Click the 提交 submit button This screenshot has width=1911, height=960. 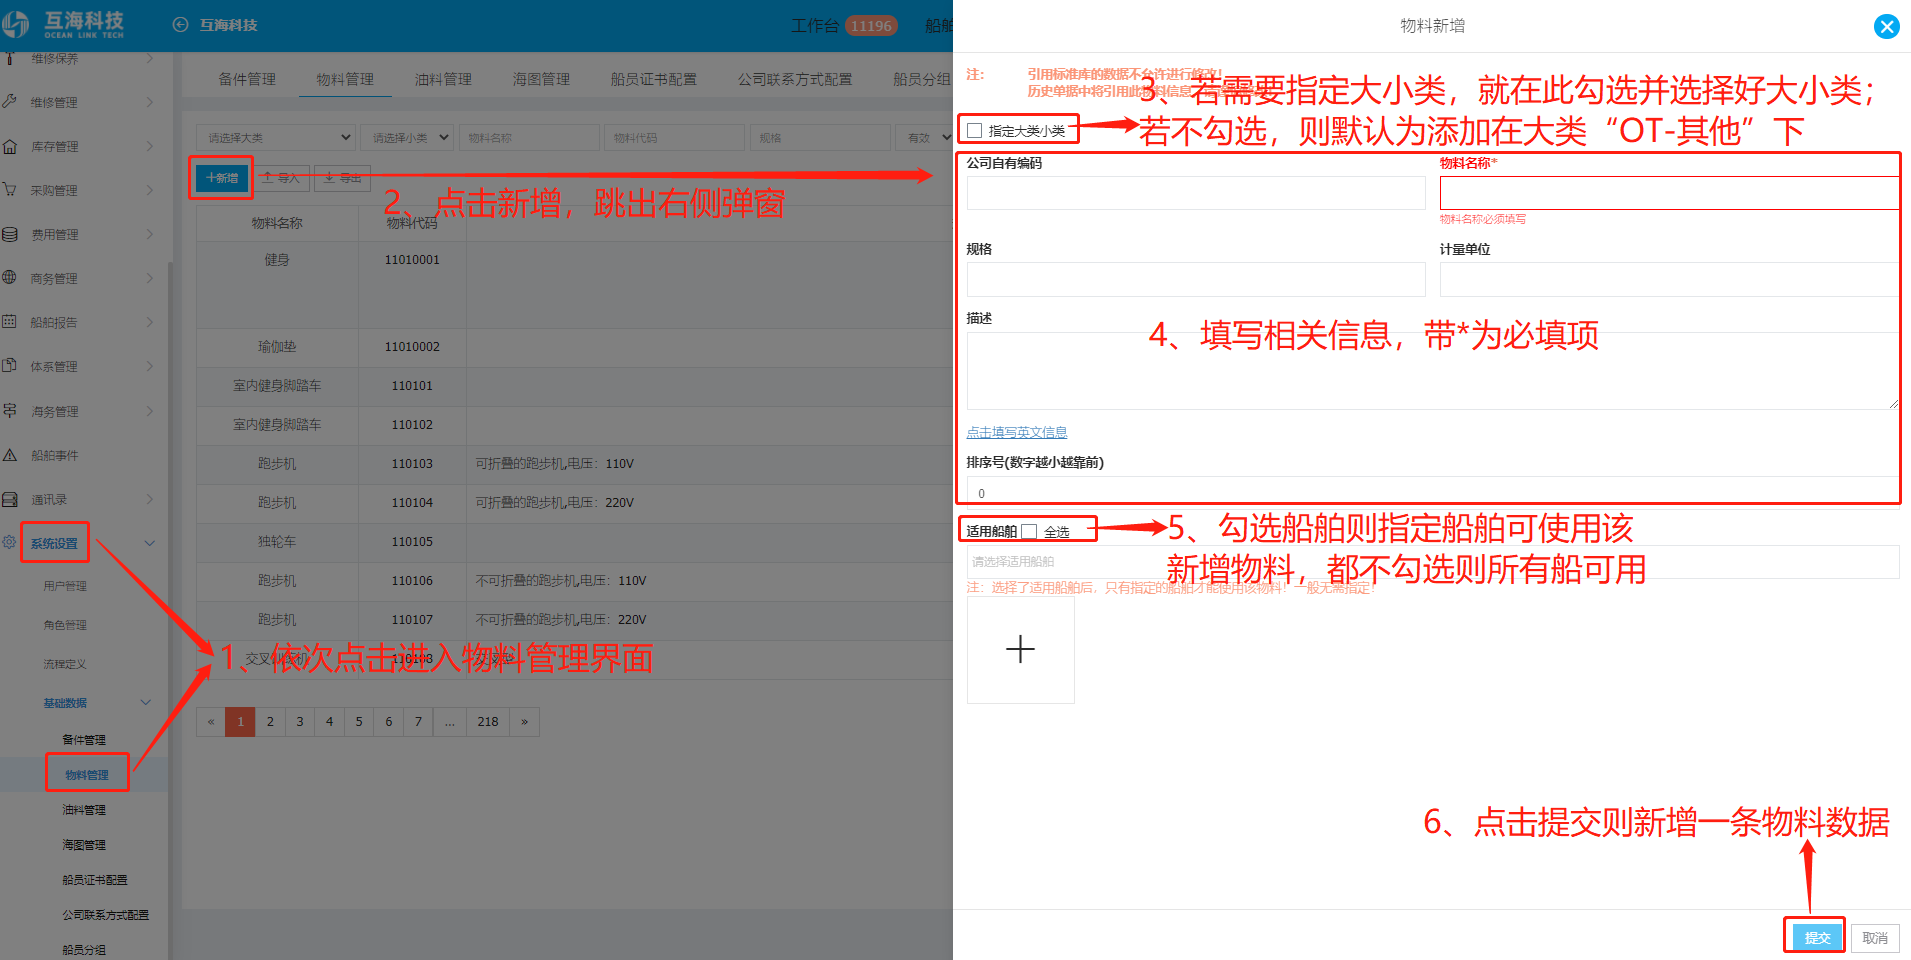coord(1816,937)
